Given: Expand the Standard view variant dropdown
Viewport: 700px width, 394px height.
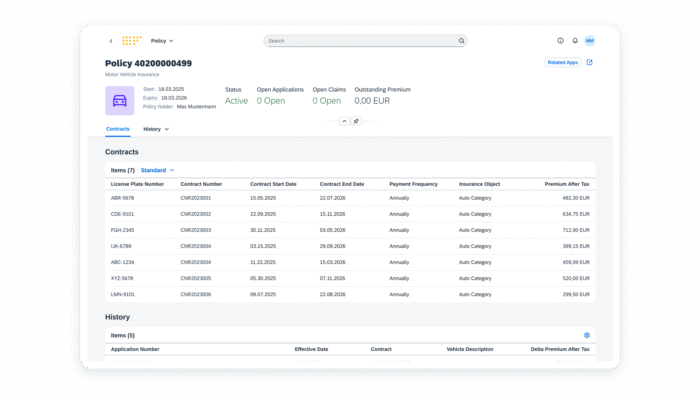Looking at the screenshot, I should [157, 170].
